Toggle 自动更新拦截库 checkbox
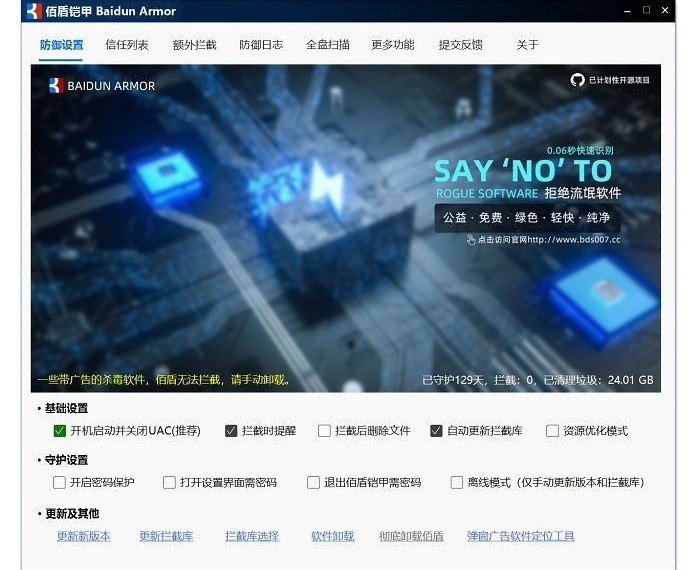700x570 pixels. 436,431
